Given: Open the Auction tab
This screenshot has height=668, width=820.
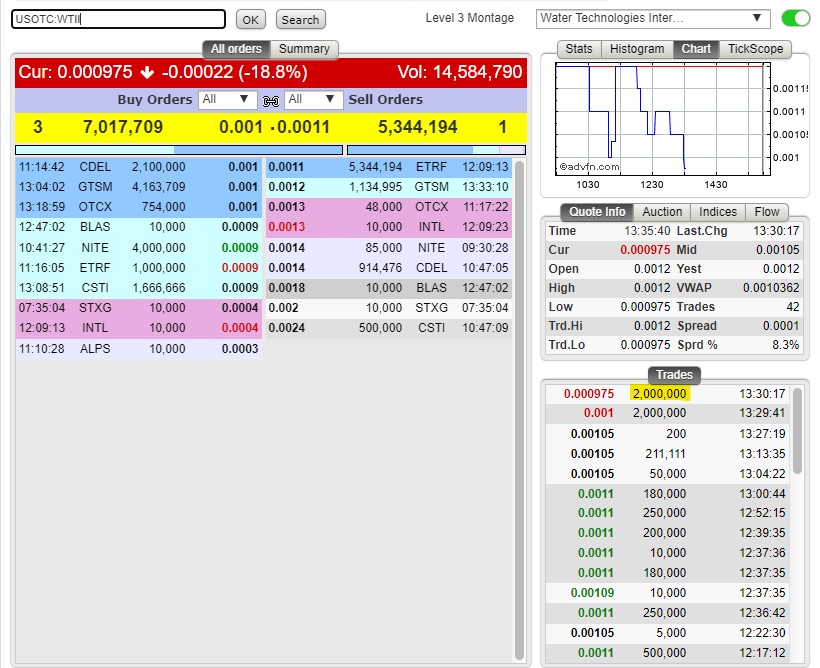Looking at the screenshot, I should click(662, 212).
